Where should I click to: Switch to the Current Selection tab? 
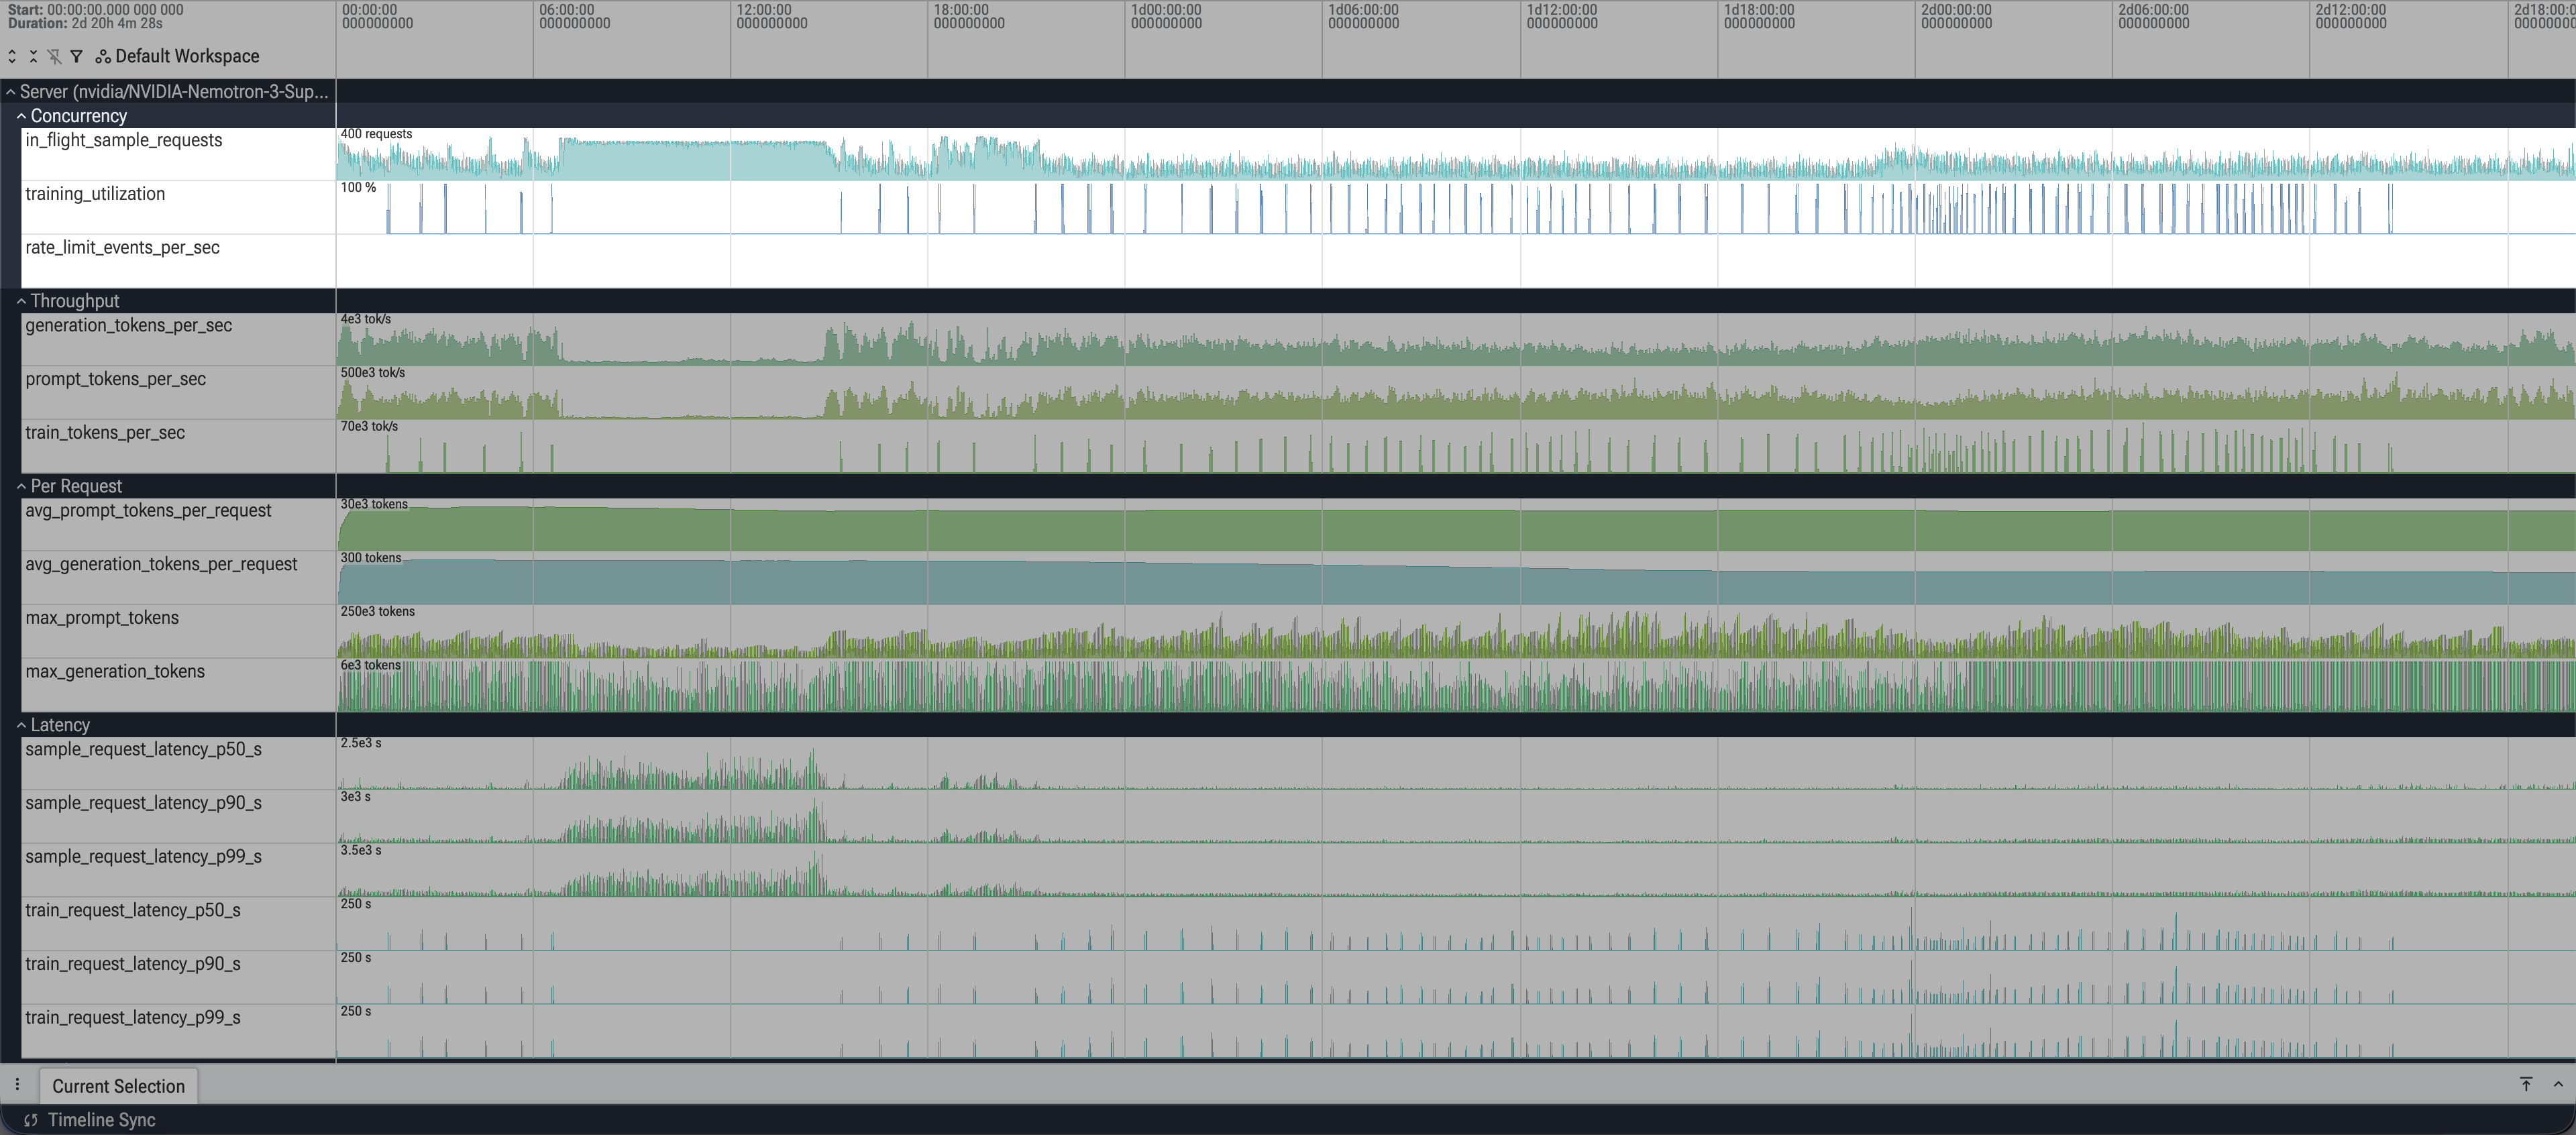pyautogui.click(x=118, y=1086)
